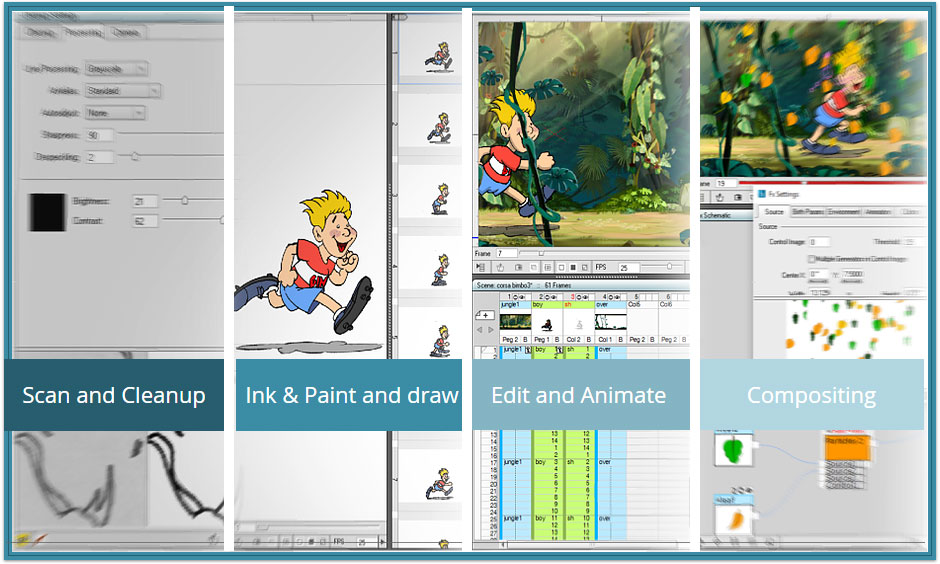Click the blue Fx Settings window icon
The height and width of the screenshot is (564, 940).
[x=762, y=194]
